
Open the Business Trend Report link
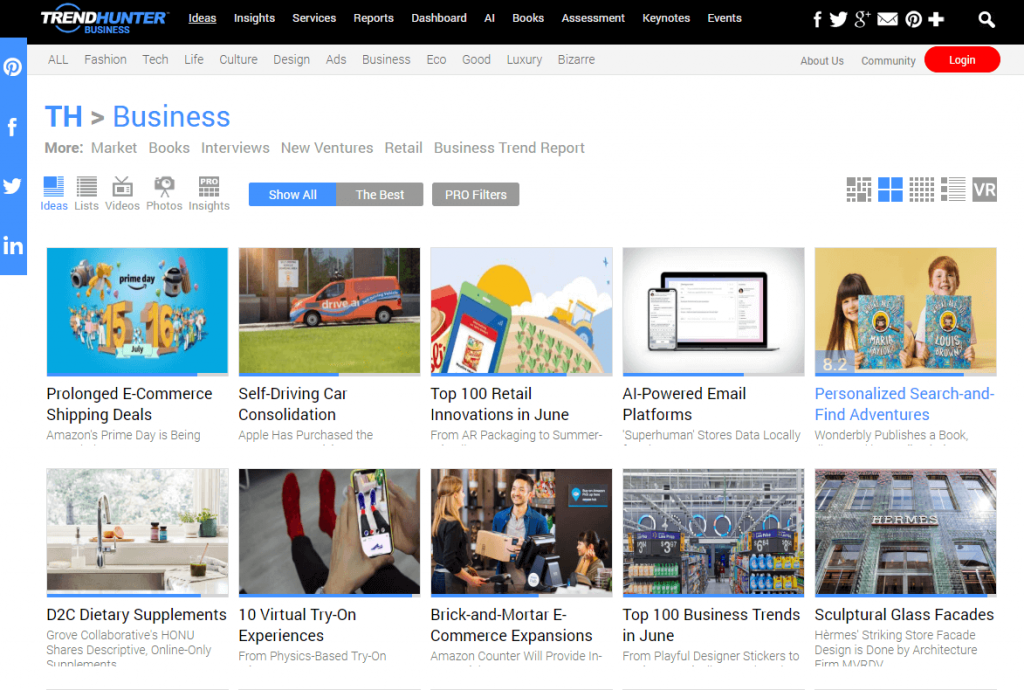pyautogui.click(x=509, y=148)
